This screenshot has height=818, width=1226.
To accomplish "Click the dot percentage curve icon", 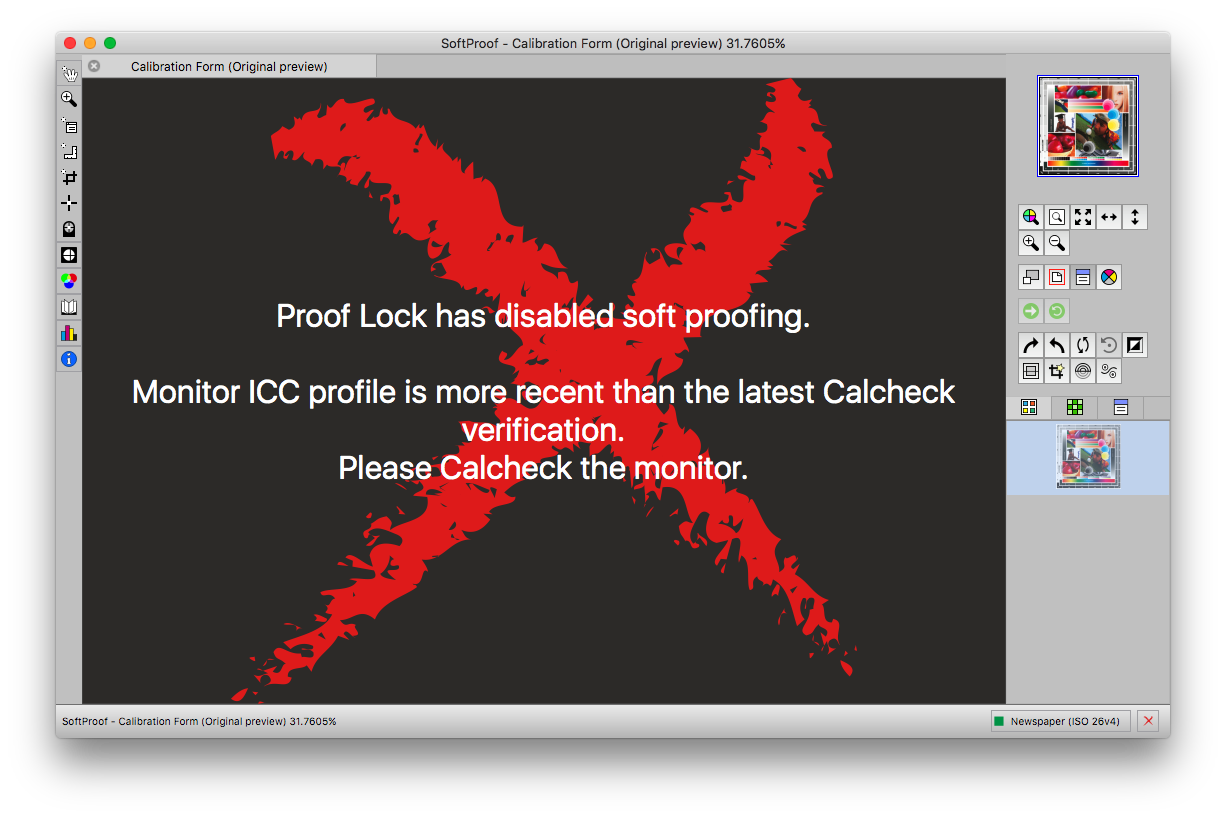I will coord(1109,372).
